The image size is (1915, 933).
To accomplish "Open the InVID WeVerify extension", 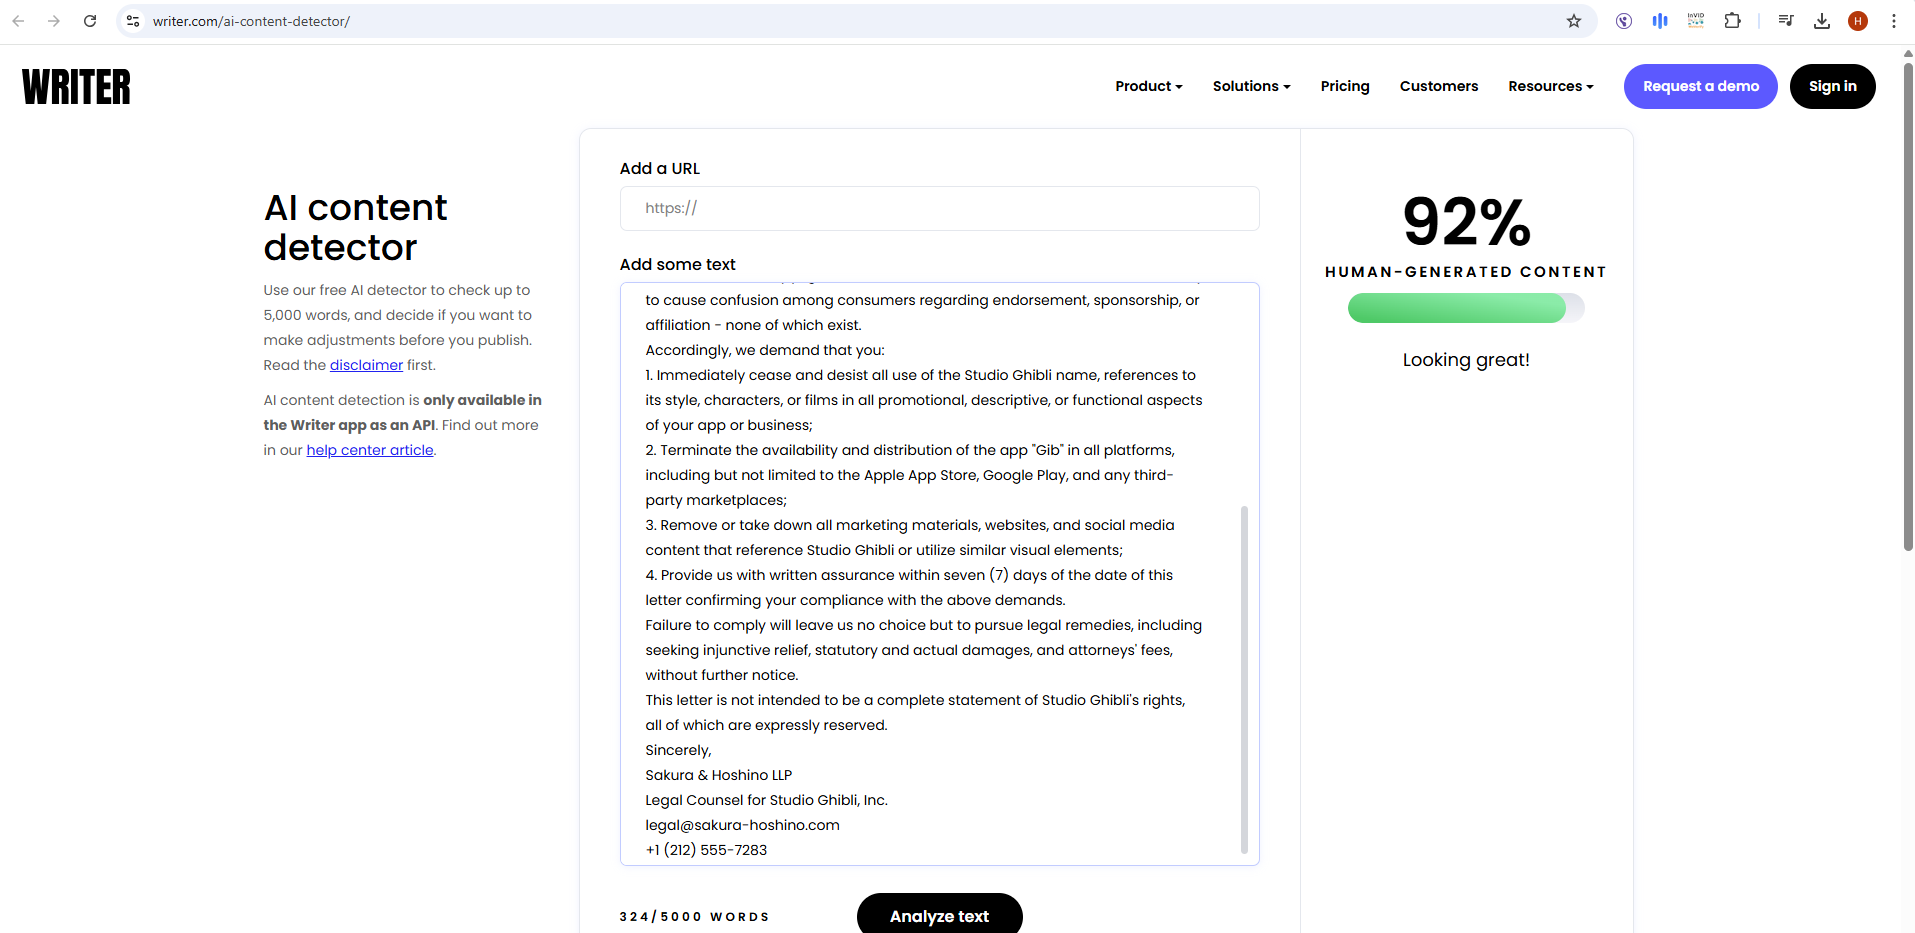I will [x=1695, y=21].
